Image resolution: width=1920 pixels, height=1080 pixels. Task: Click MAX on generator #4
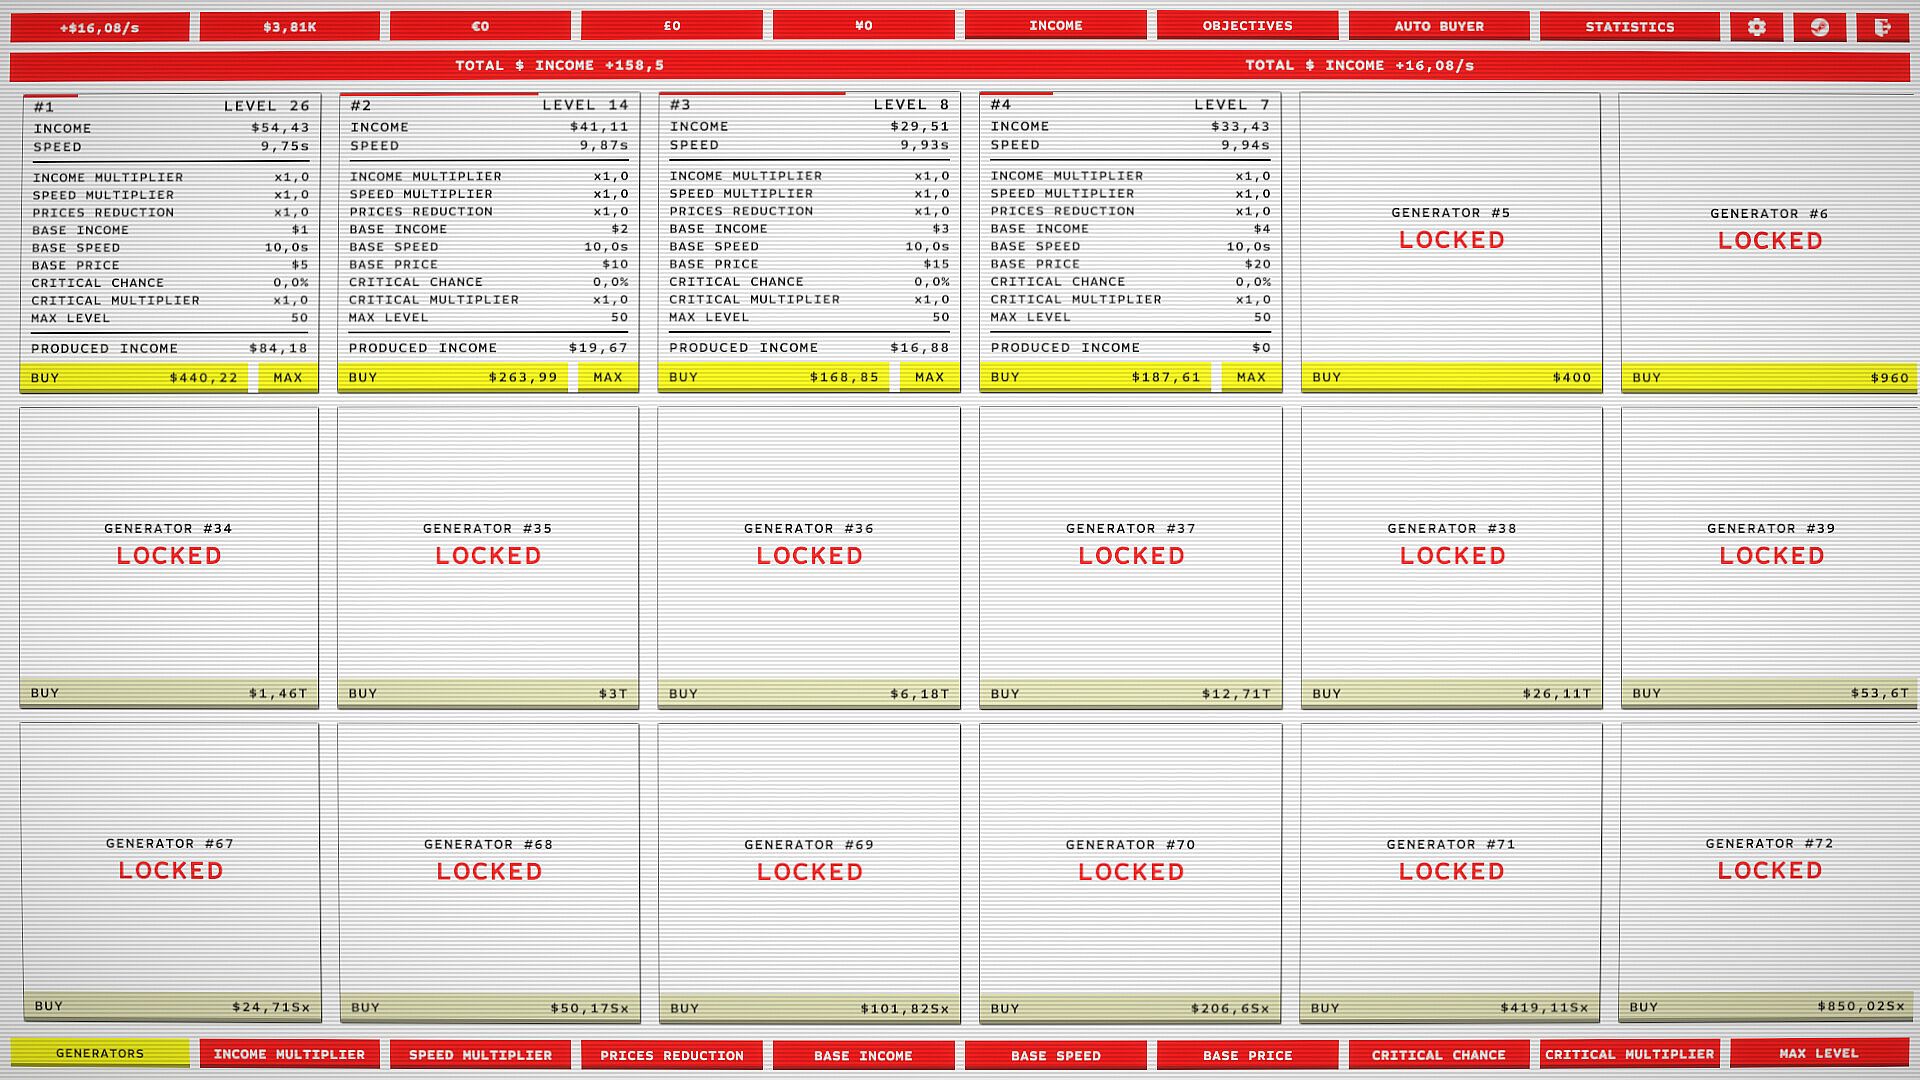pos(1250,378)
